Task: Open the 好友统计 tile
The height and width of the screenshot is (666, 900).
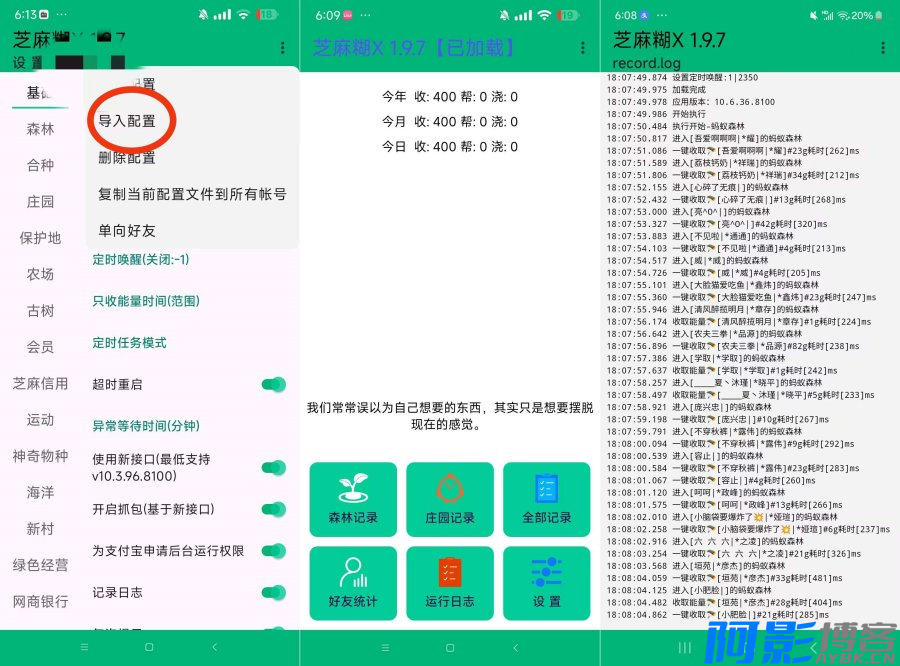Action: (353, 583)
